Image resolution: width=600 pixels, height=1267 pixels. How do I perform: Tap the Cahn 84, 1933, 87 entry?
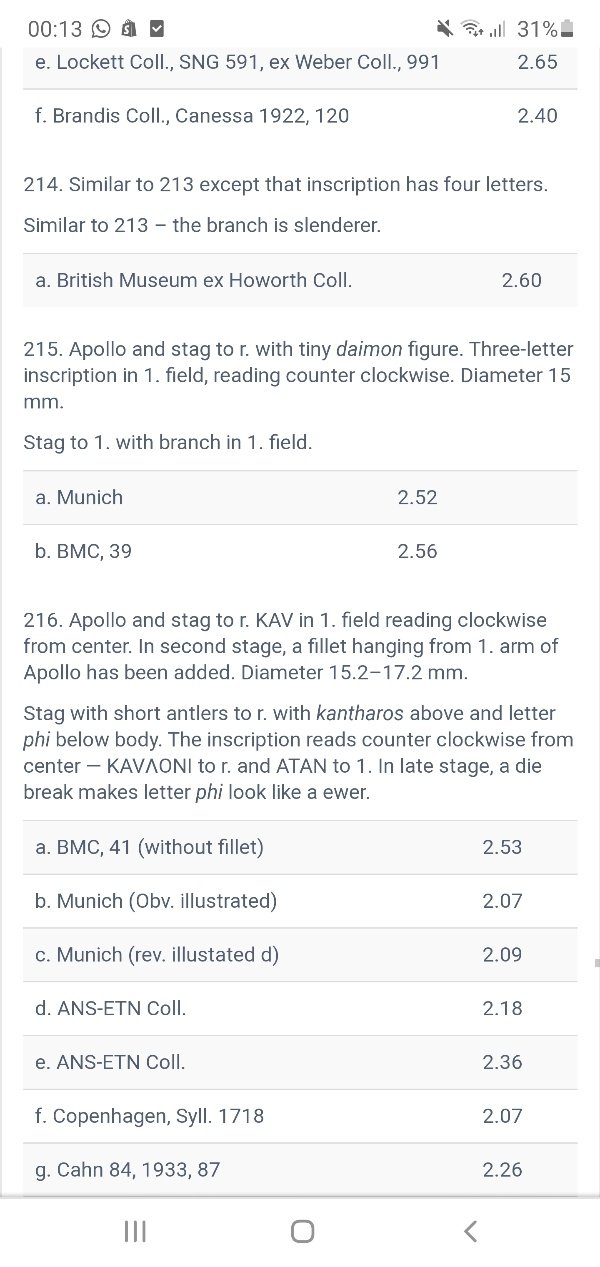click(300, 1169)
